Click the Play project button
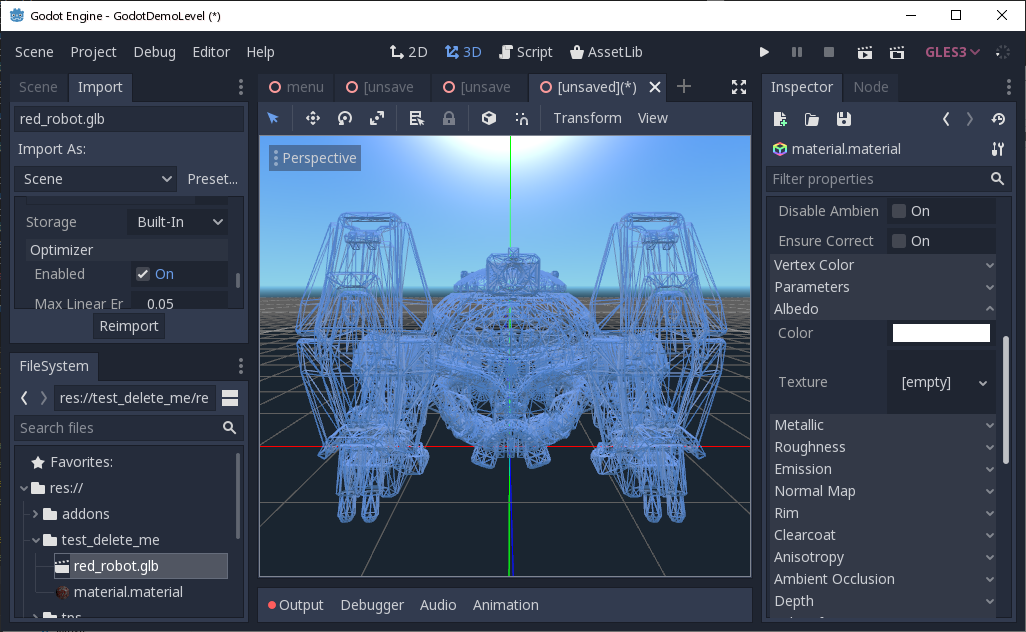The width and height of the screenshot is (1026, 632). pyautogui.click(x=764, y=52)
